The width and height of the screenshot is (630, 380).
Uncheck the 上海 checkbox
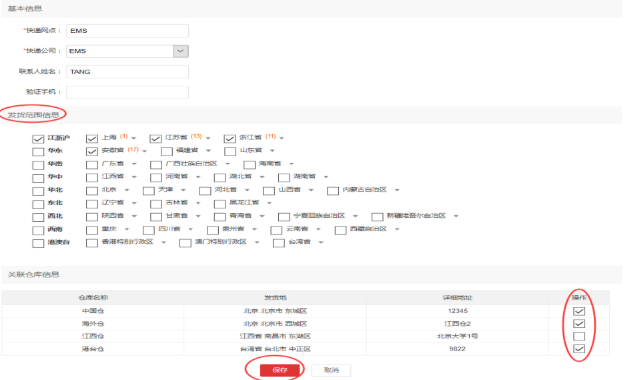click(92, 139)
